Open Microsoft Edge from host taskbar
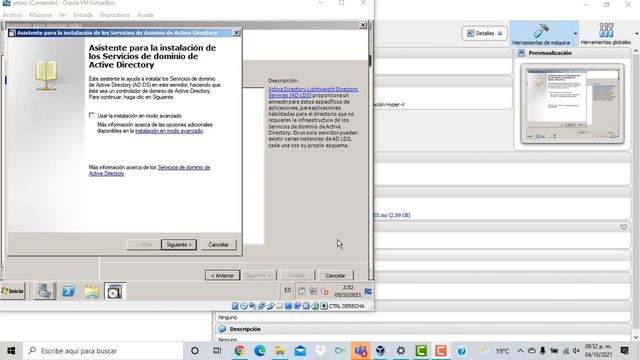The height and width of the screenshot is (360, 640). coord(260,351)
